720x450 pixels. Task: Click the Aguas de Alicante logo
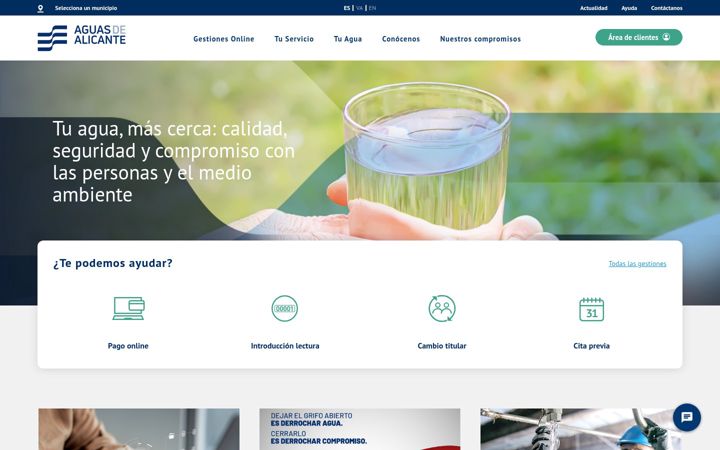click(x=81, y=38)
